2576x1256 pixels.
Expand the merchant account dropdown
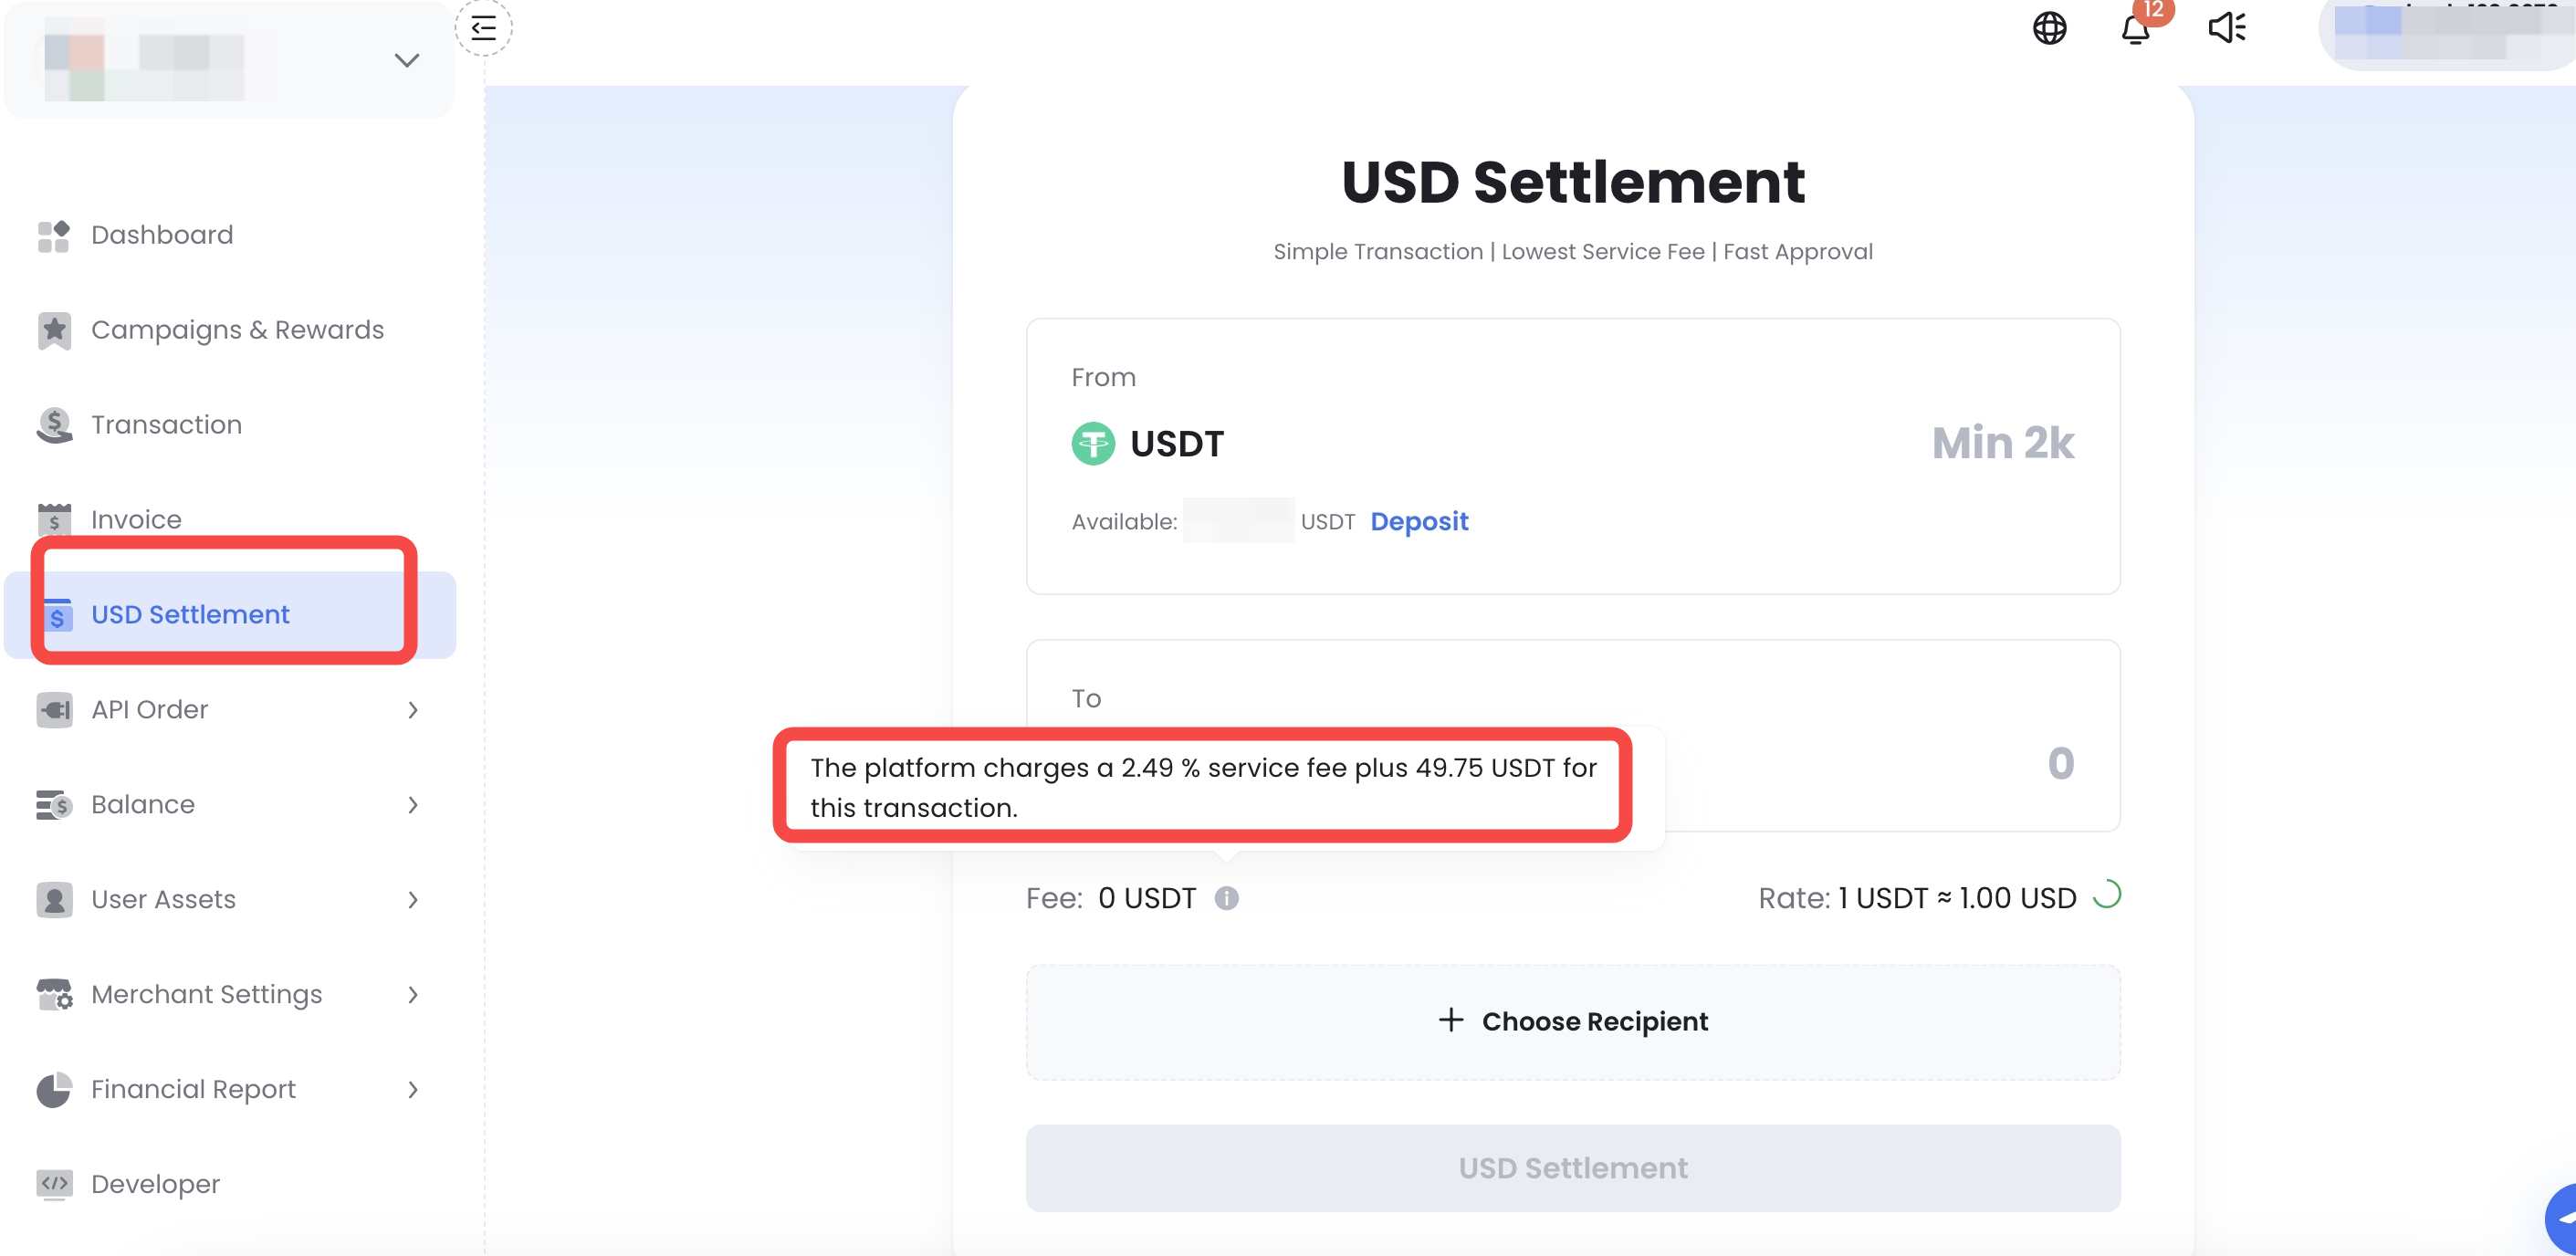tap(406, 61)
